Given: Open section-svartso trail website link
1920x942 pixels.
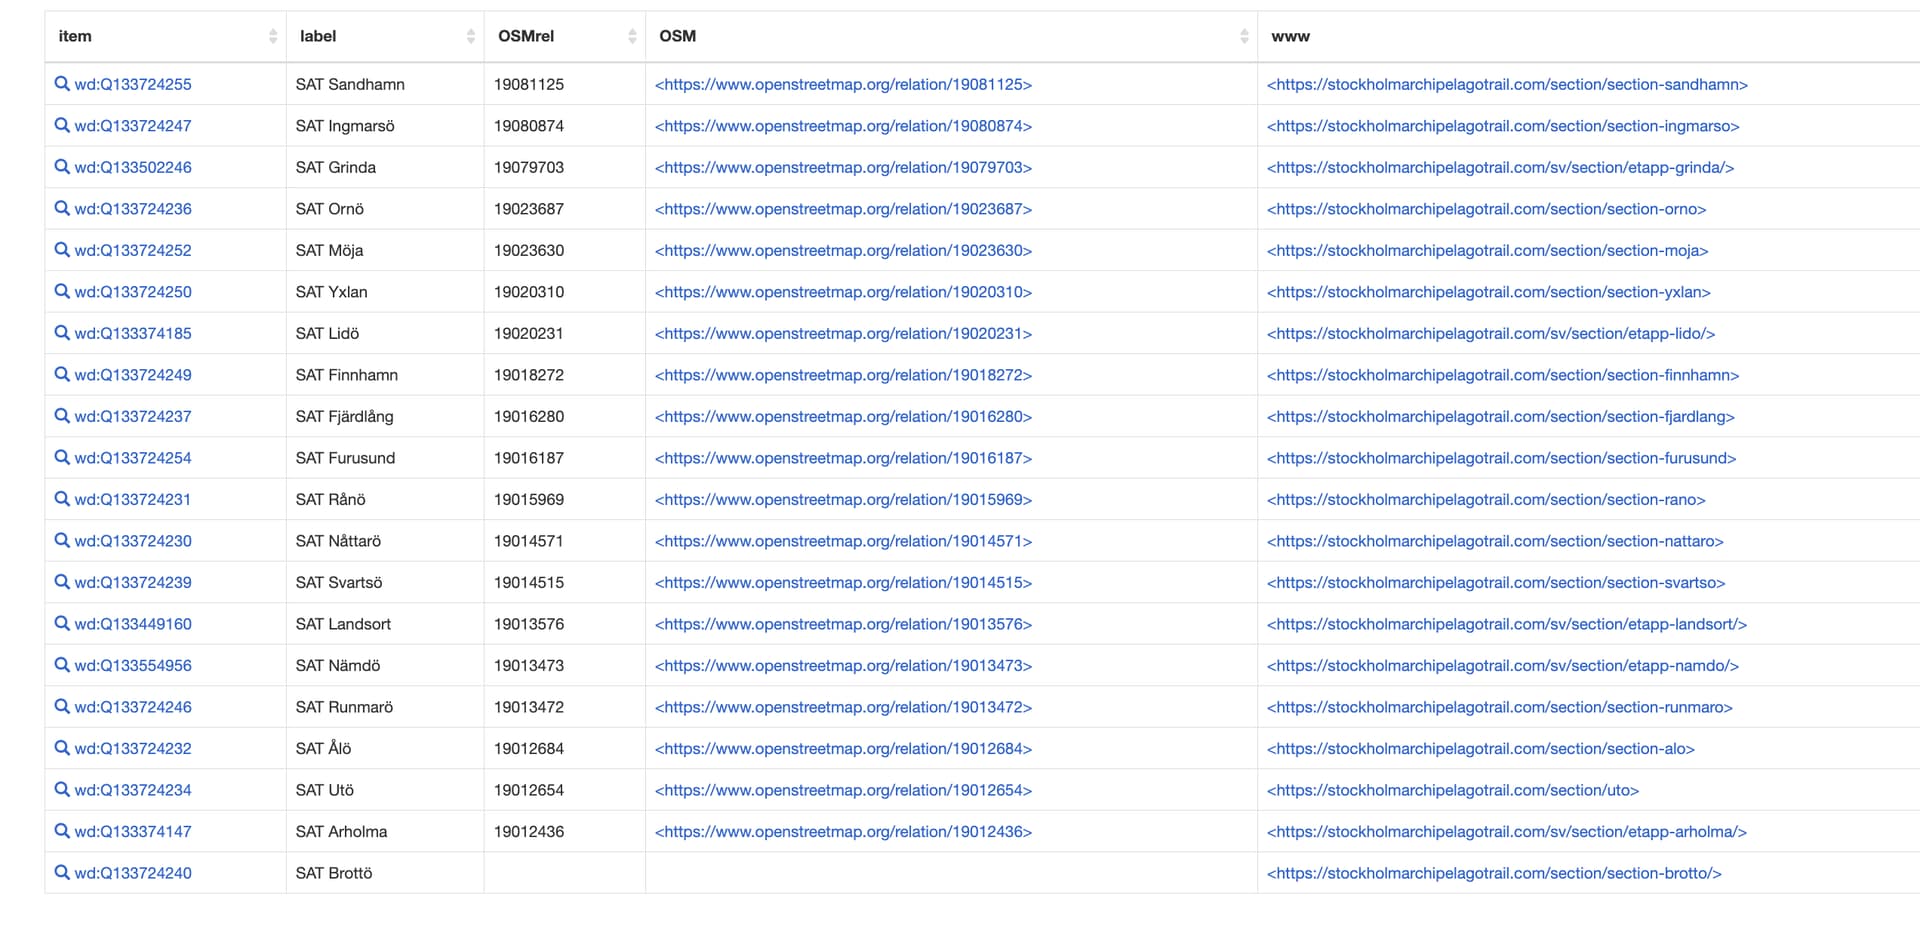Looking at the screenshot, I should [x=1496, y=582].
